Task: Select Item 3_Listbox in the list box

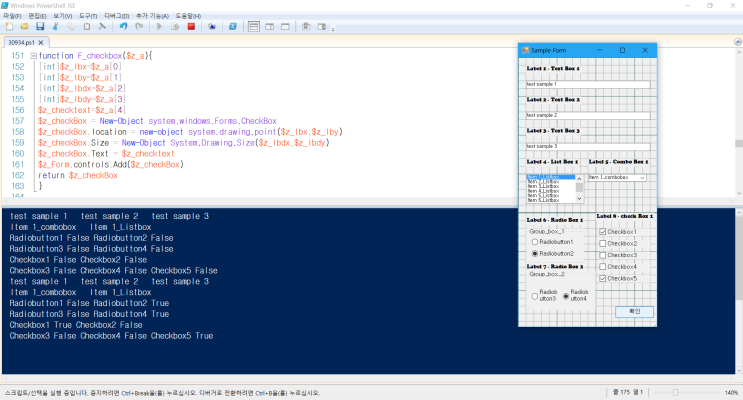Action: 551,186
